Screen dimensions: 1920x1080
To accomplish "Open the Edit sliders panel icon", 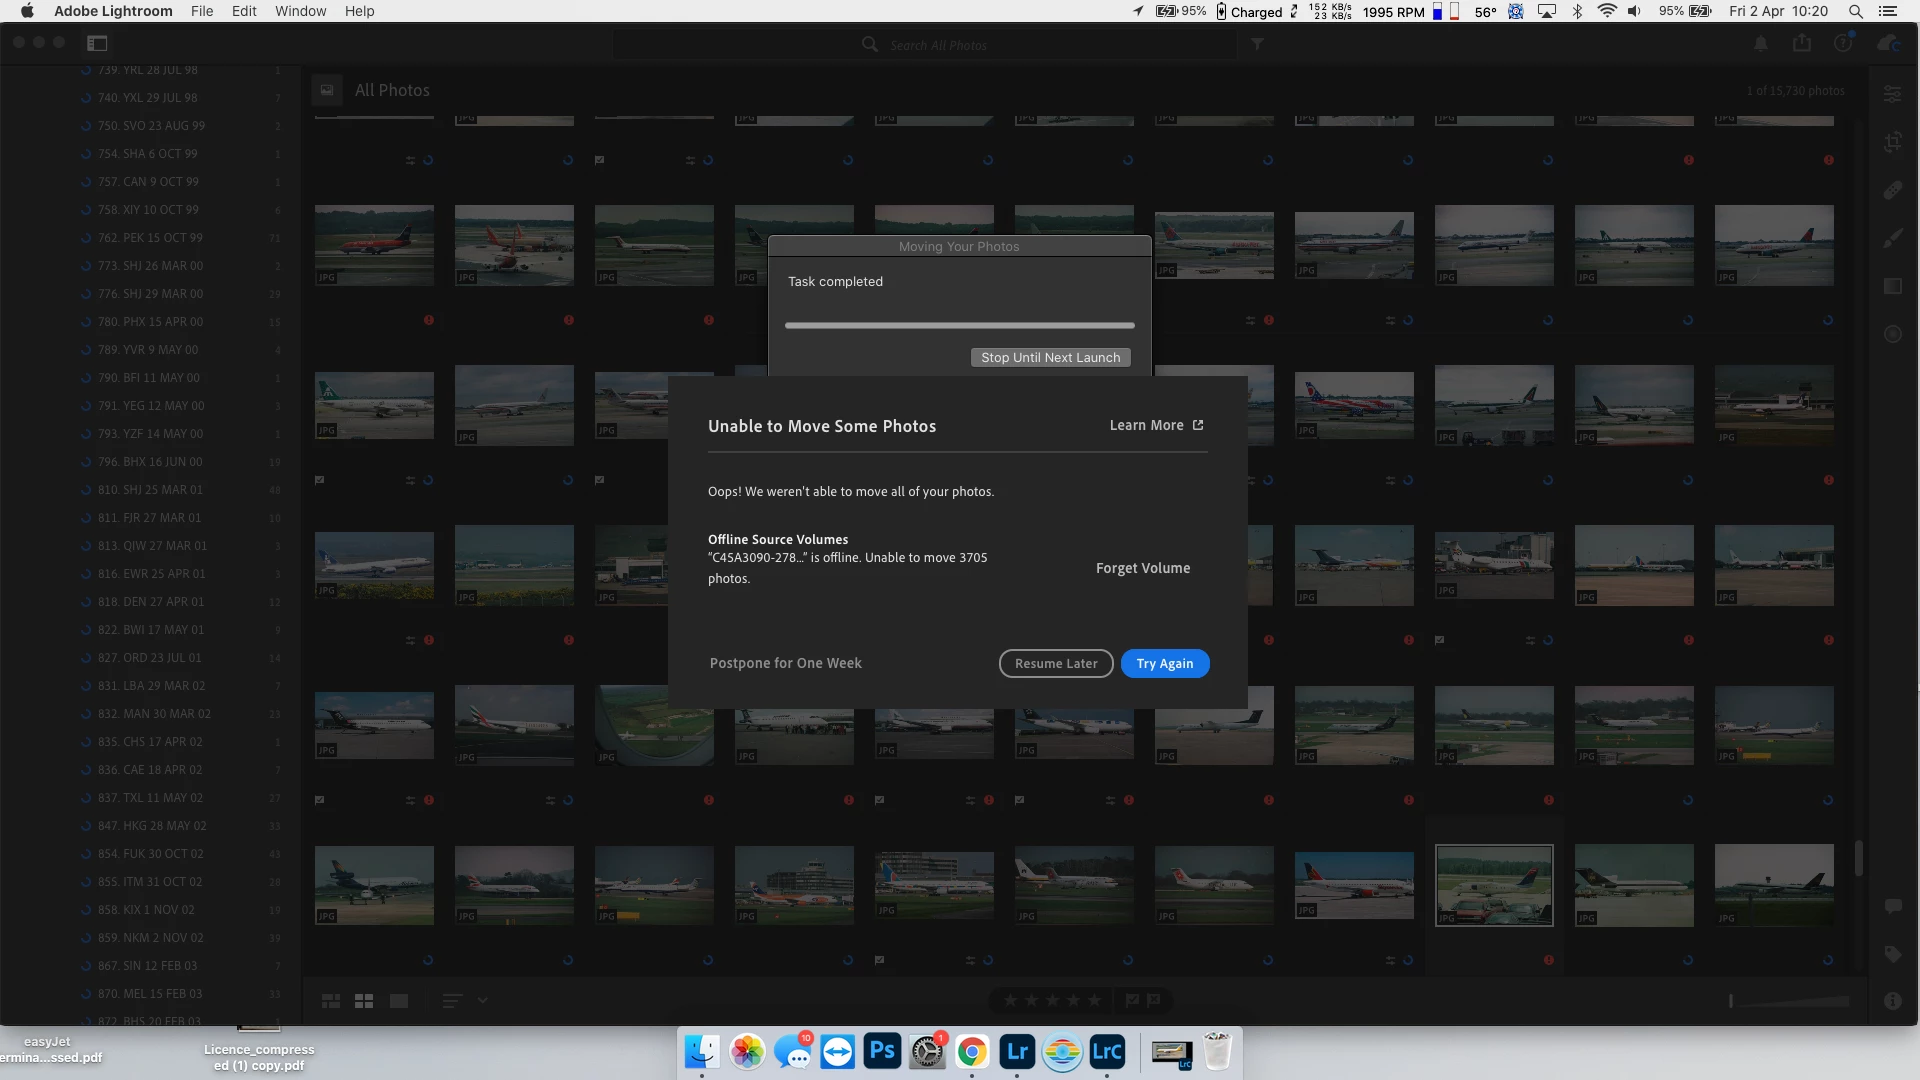I will pos(1892,94).
